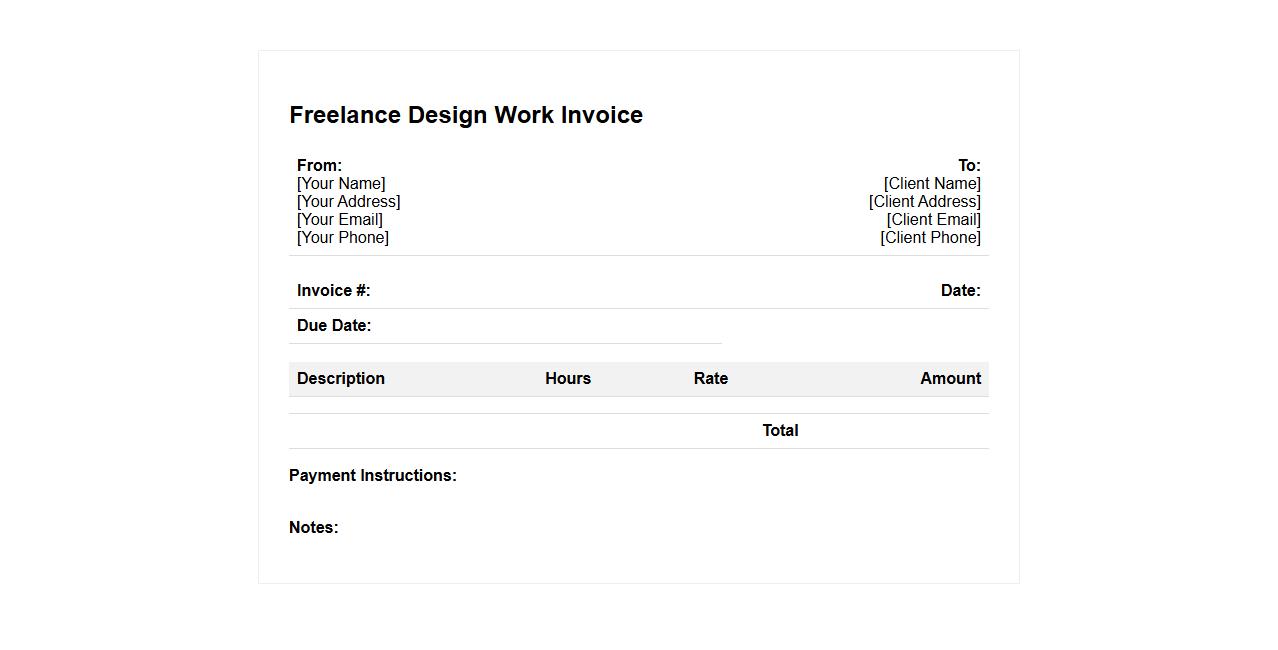The height and width of the screenshot is (650, 1278).
Task: Select the To: label
Action: pos(969,166)
